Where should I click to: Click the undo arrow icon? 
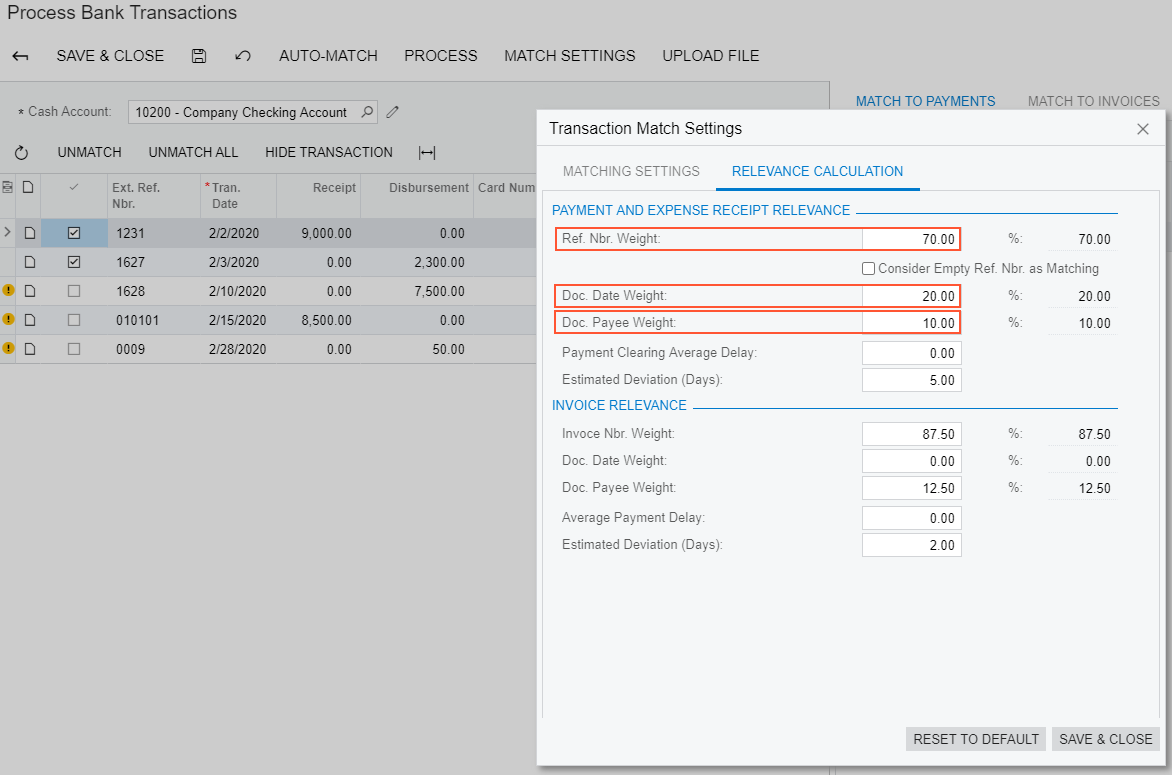(242, 56)
